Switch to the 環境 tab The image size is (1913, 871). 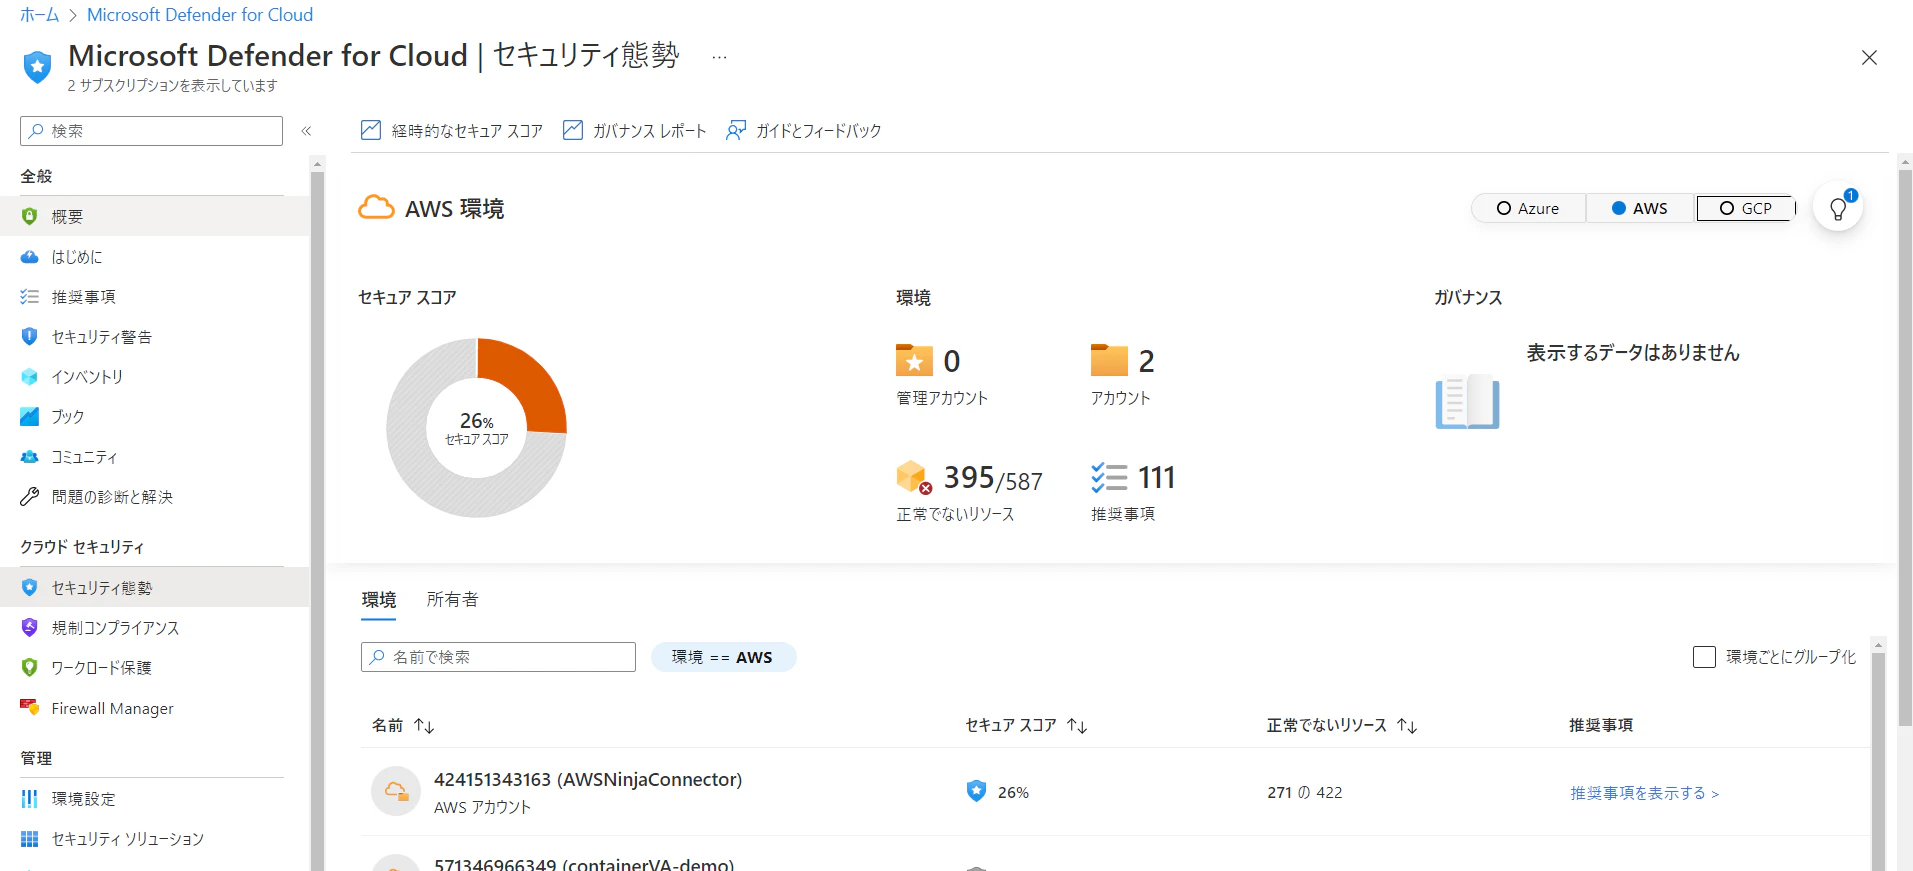379,600
